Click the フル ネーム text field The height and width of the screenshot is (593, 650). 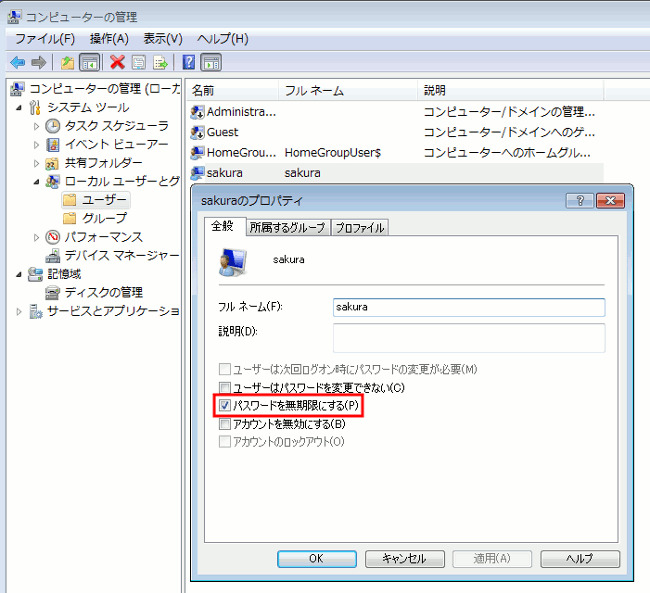pyautogui.click(x=469, y=307)
